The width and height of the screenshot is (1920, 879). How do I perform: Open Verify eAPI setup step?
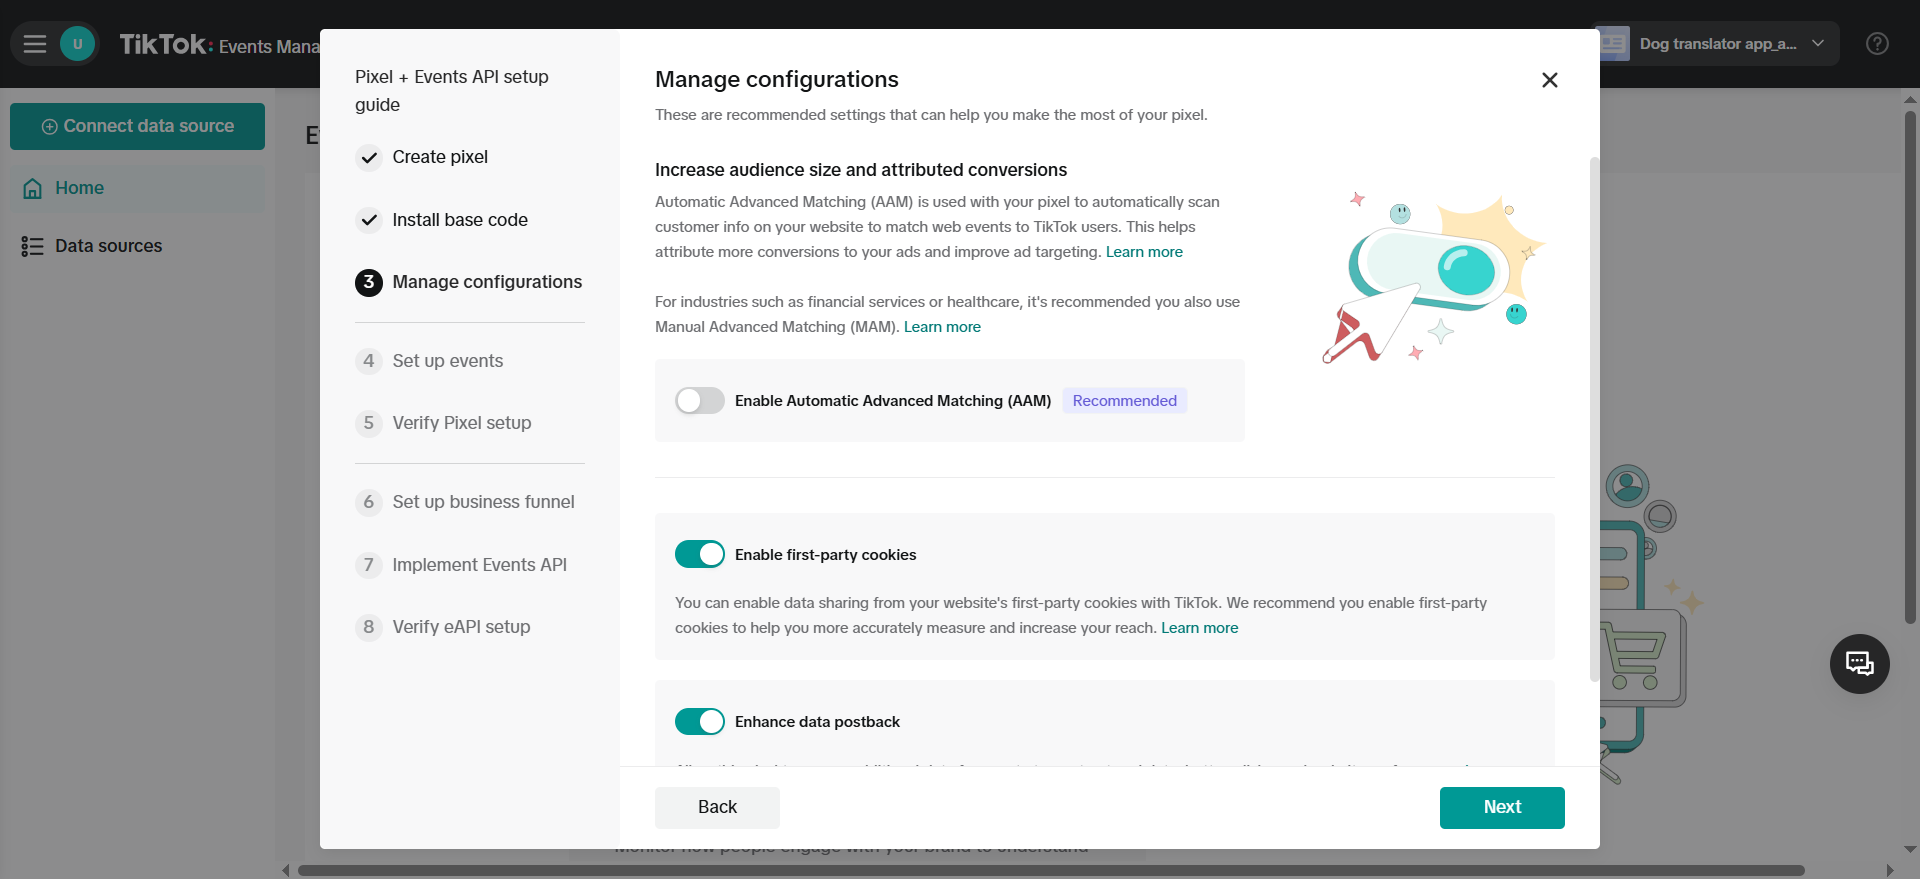pos(462,627)
